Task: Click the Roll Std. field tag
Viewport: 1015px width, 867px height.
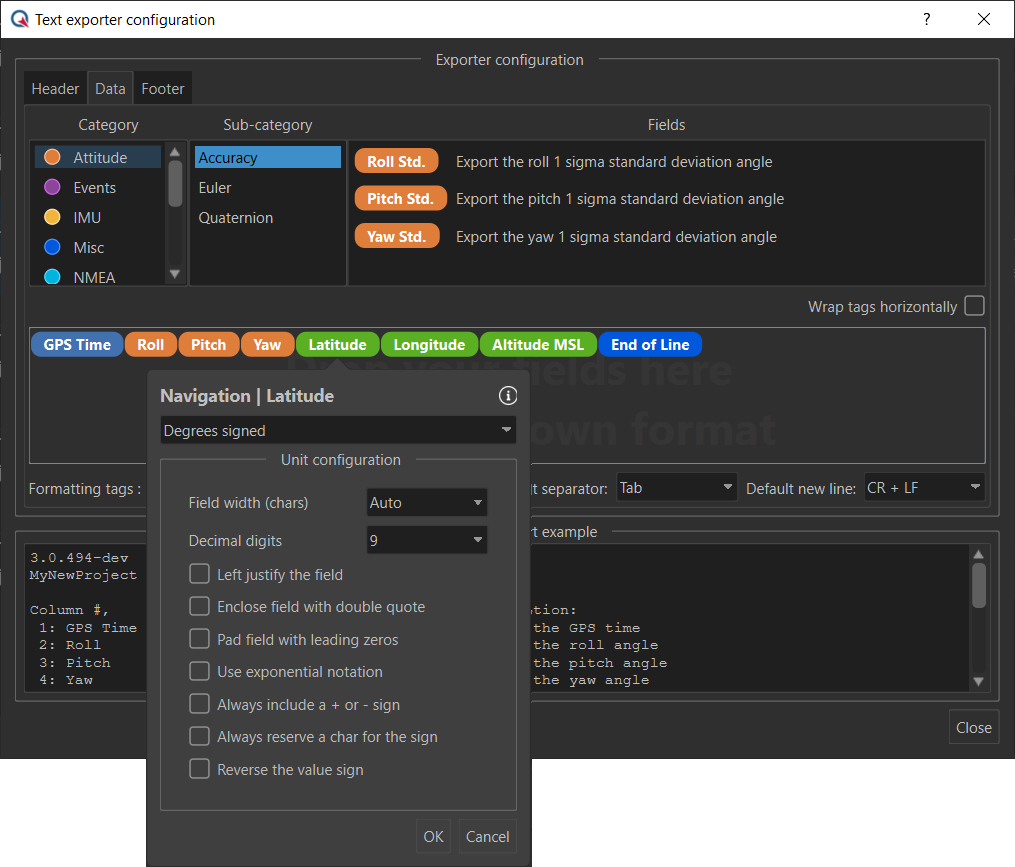Action: click(x=396, y=161)
